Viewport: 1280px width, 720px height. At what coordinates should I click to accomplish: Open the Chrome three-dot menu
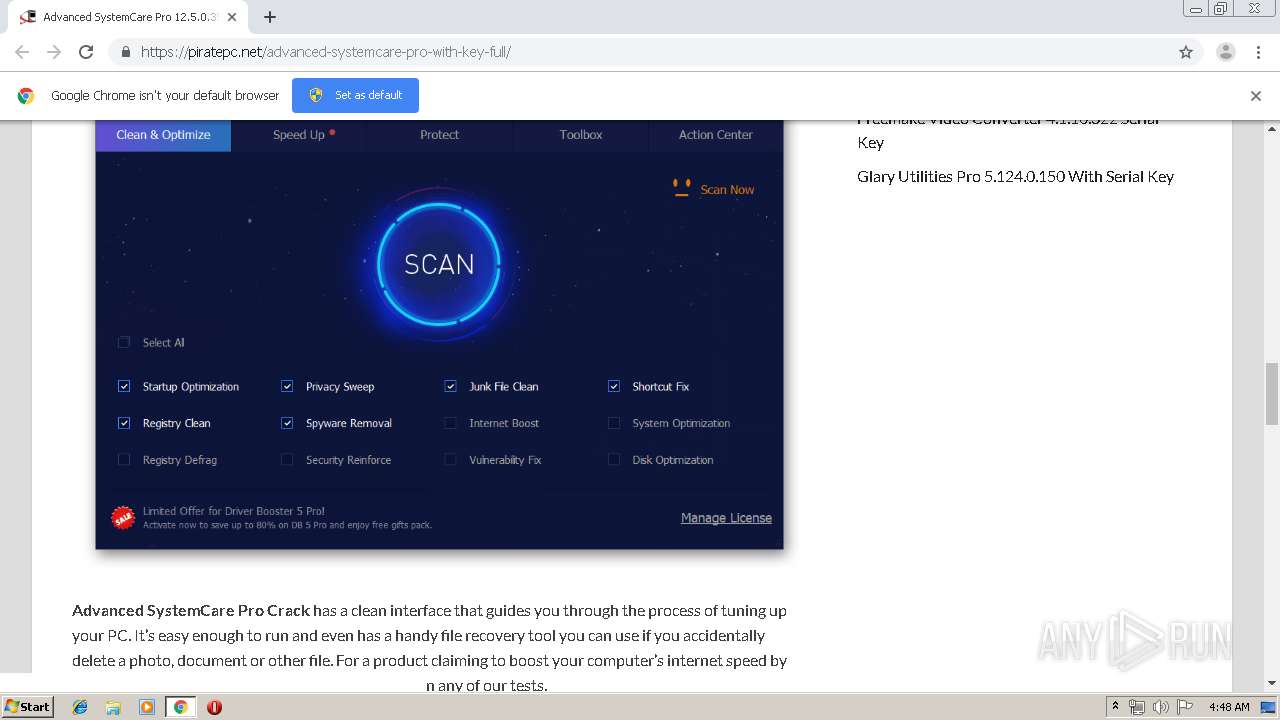[x=1258, y=52]
